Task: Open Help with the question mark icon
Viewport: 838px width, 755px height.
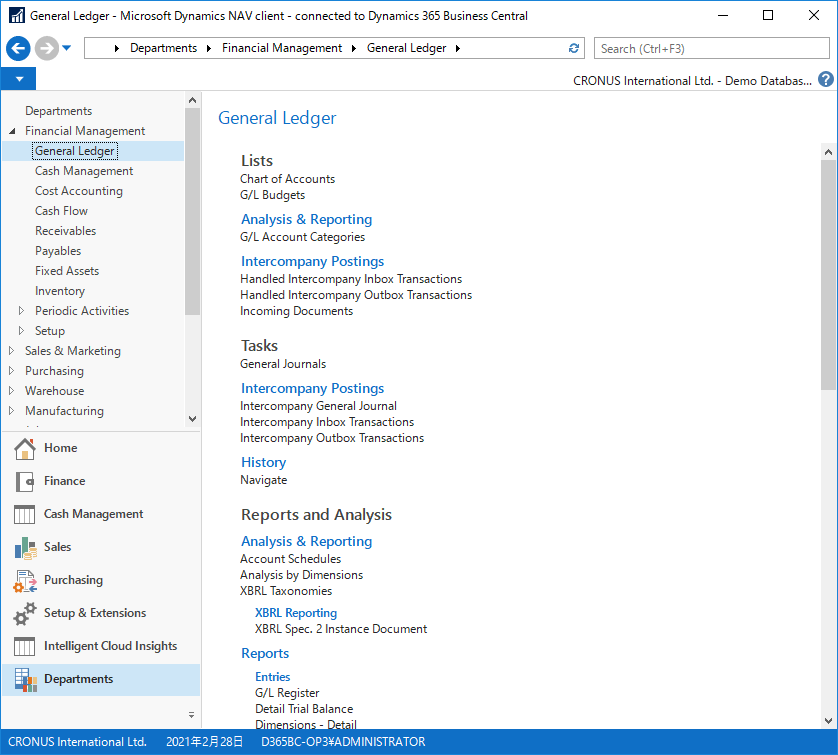Action: (826, 80)
